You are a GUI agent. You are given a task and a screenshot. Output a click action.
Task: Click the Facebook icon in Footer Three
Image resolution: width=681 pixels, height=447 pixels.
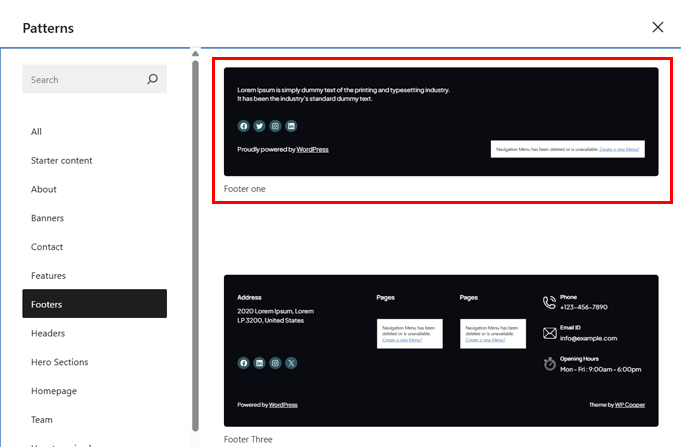(x=243, y=363)
